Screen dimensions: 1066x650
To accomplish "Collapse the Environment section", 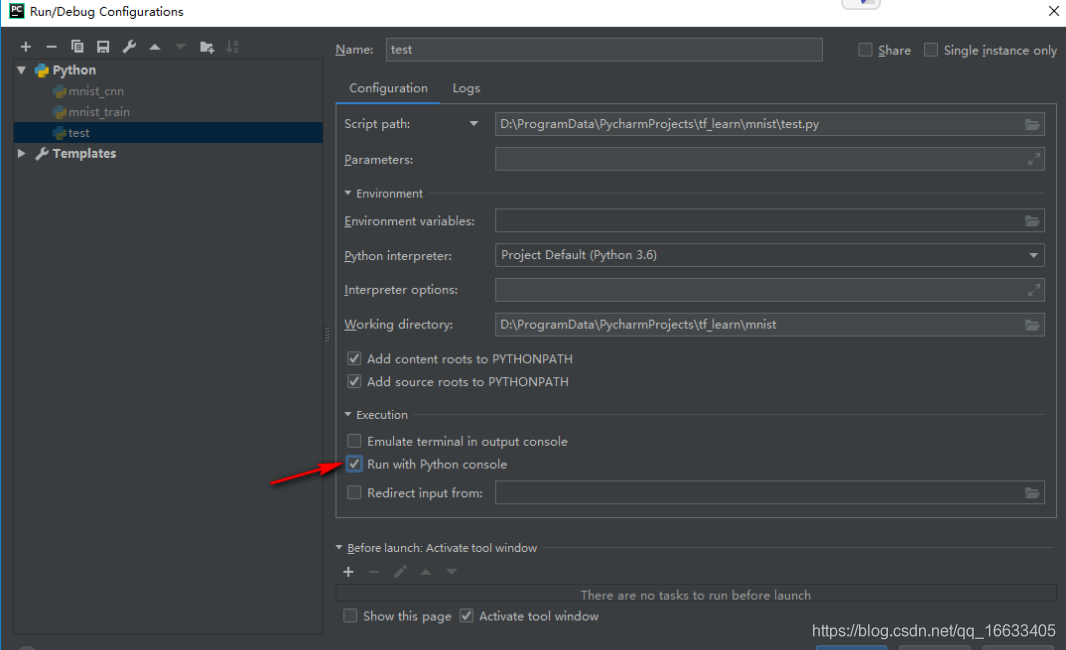I will pos(348,193).
